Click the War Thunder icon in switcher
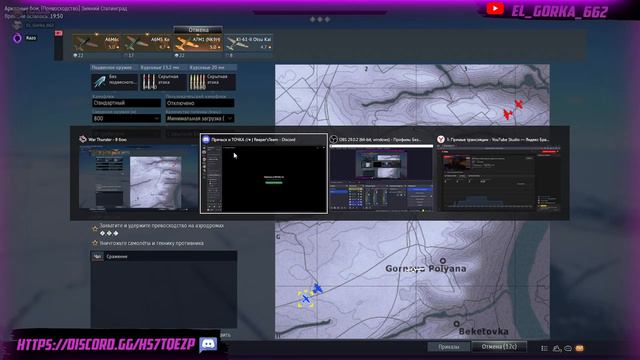640x360 pixels. 83,139
